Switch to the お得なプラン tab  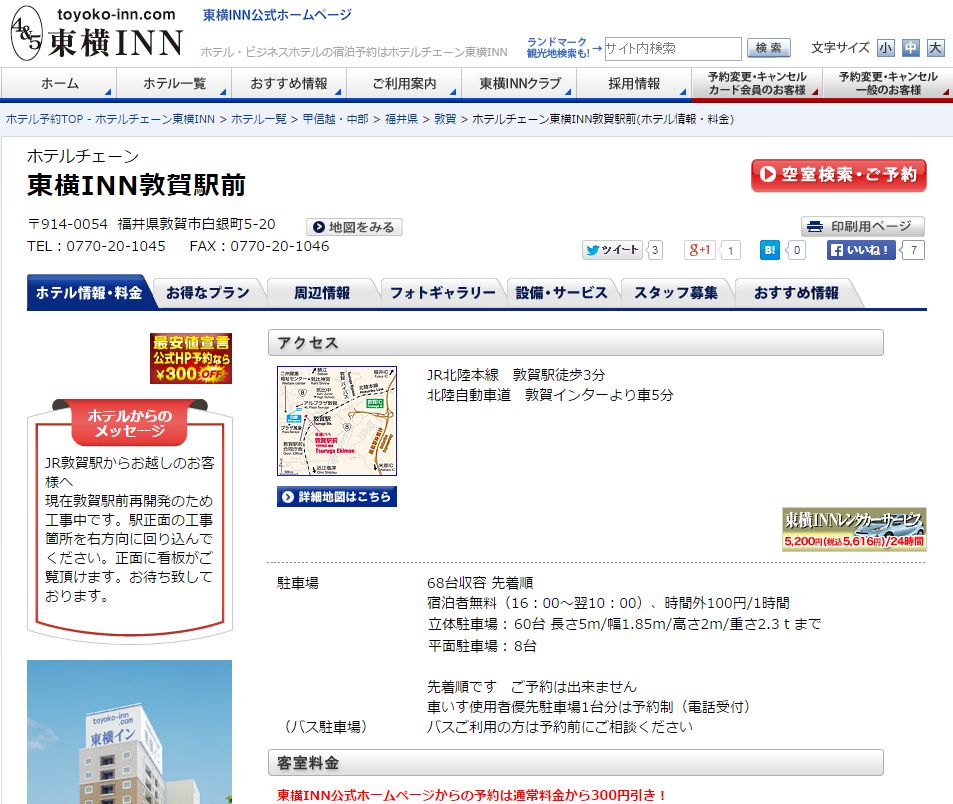pyautogui.click(x=208, y=293)
